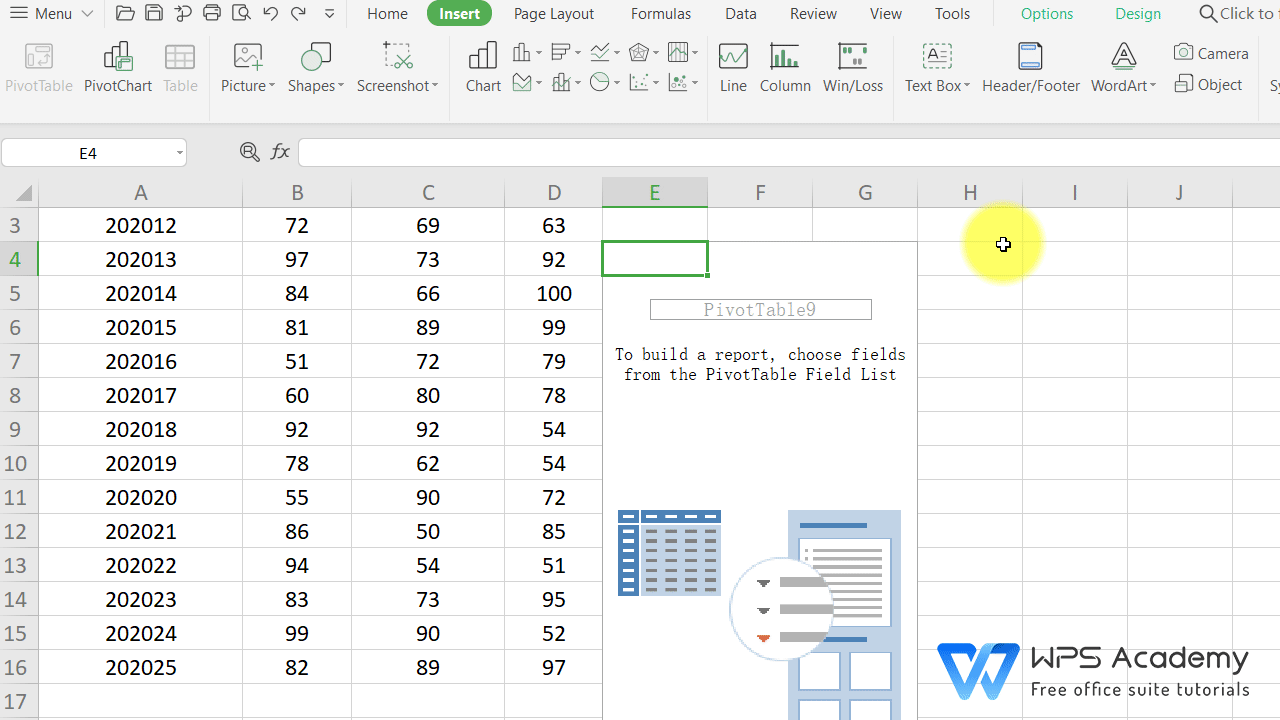Select cell H4 in the worksheet
1280x720 pixels.
(x=970, y=258)
